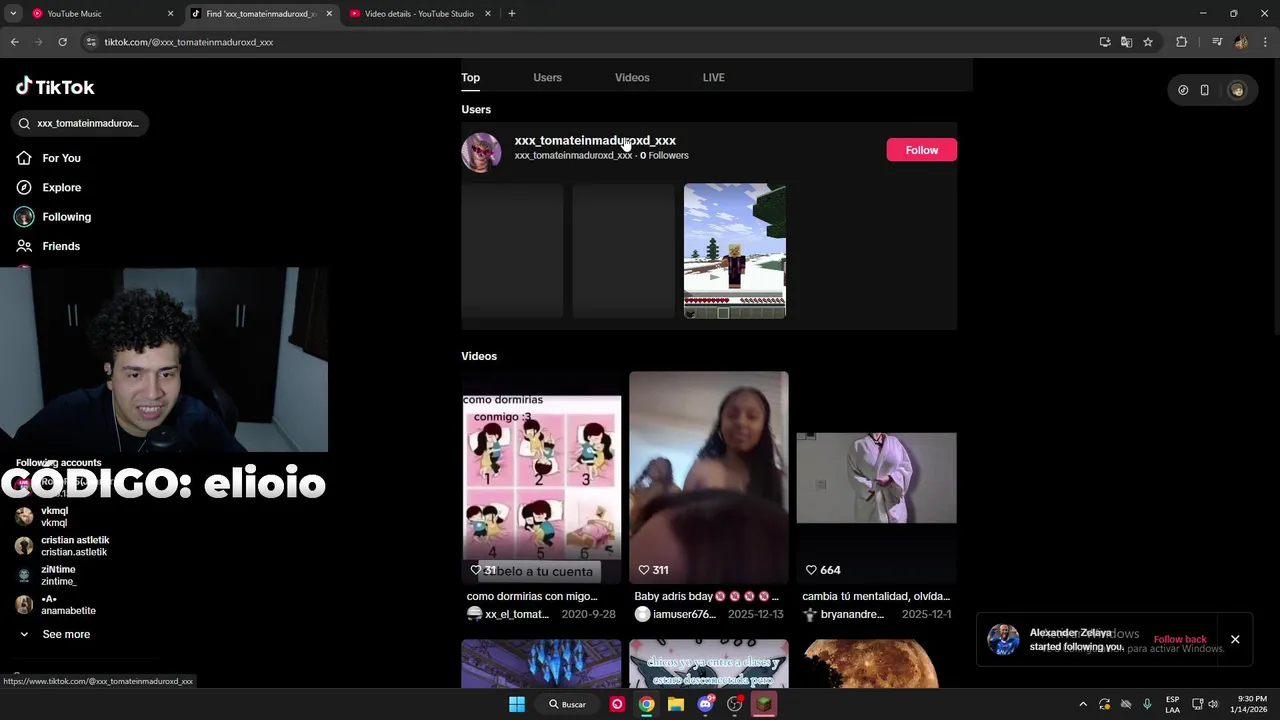Open the TikTok logo home link

(x=55, y=87)
